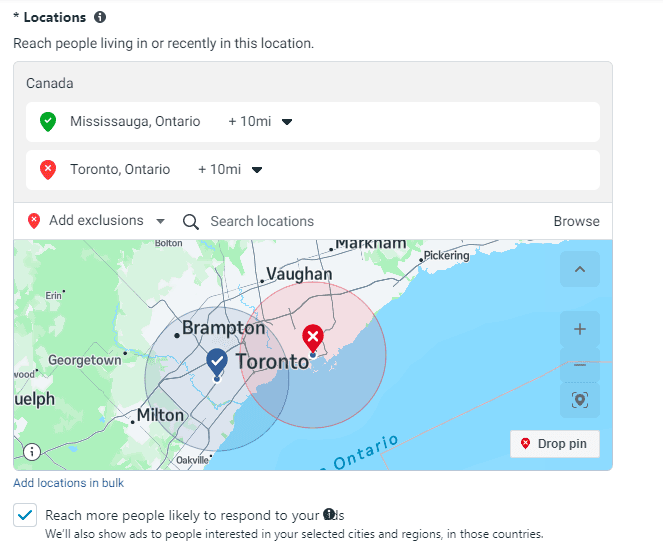Image resolution: width=663 pixels, height=549 pixels.
Task: Open the Mississauga +10mi radius dropdown
Action: coord(260,122)
